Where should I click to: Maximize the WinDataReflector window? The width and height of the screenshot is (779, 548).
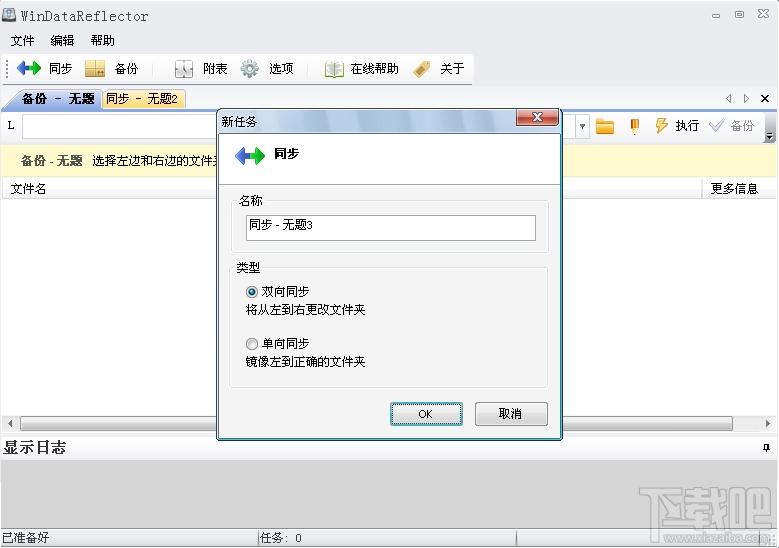click(x=739, y=14)
